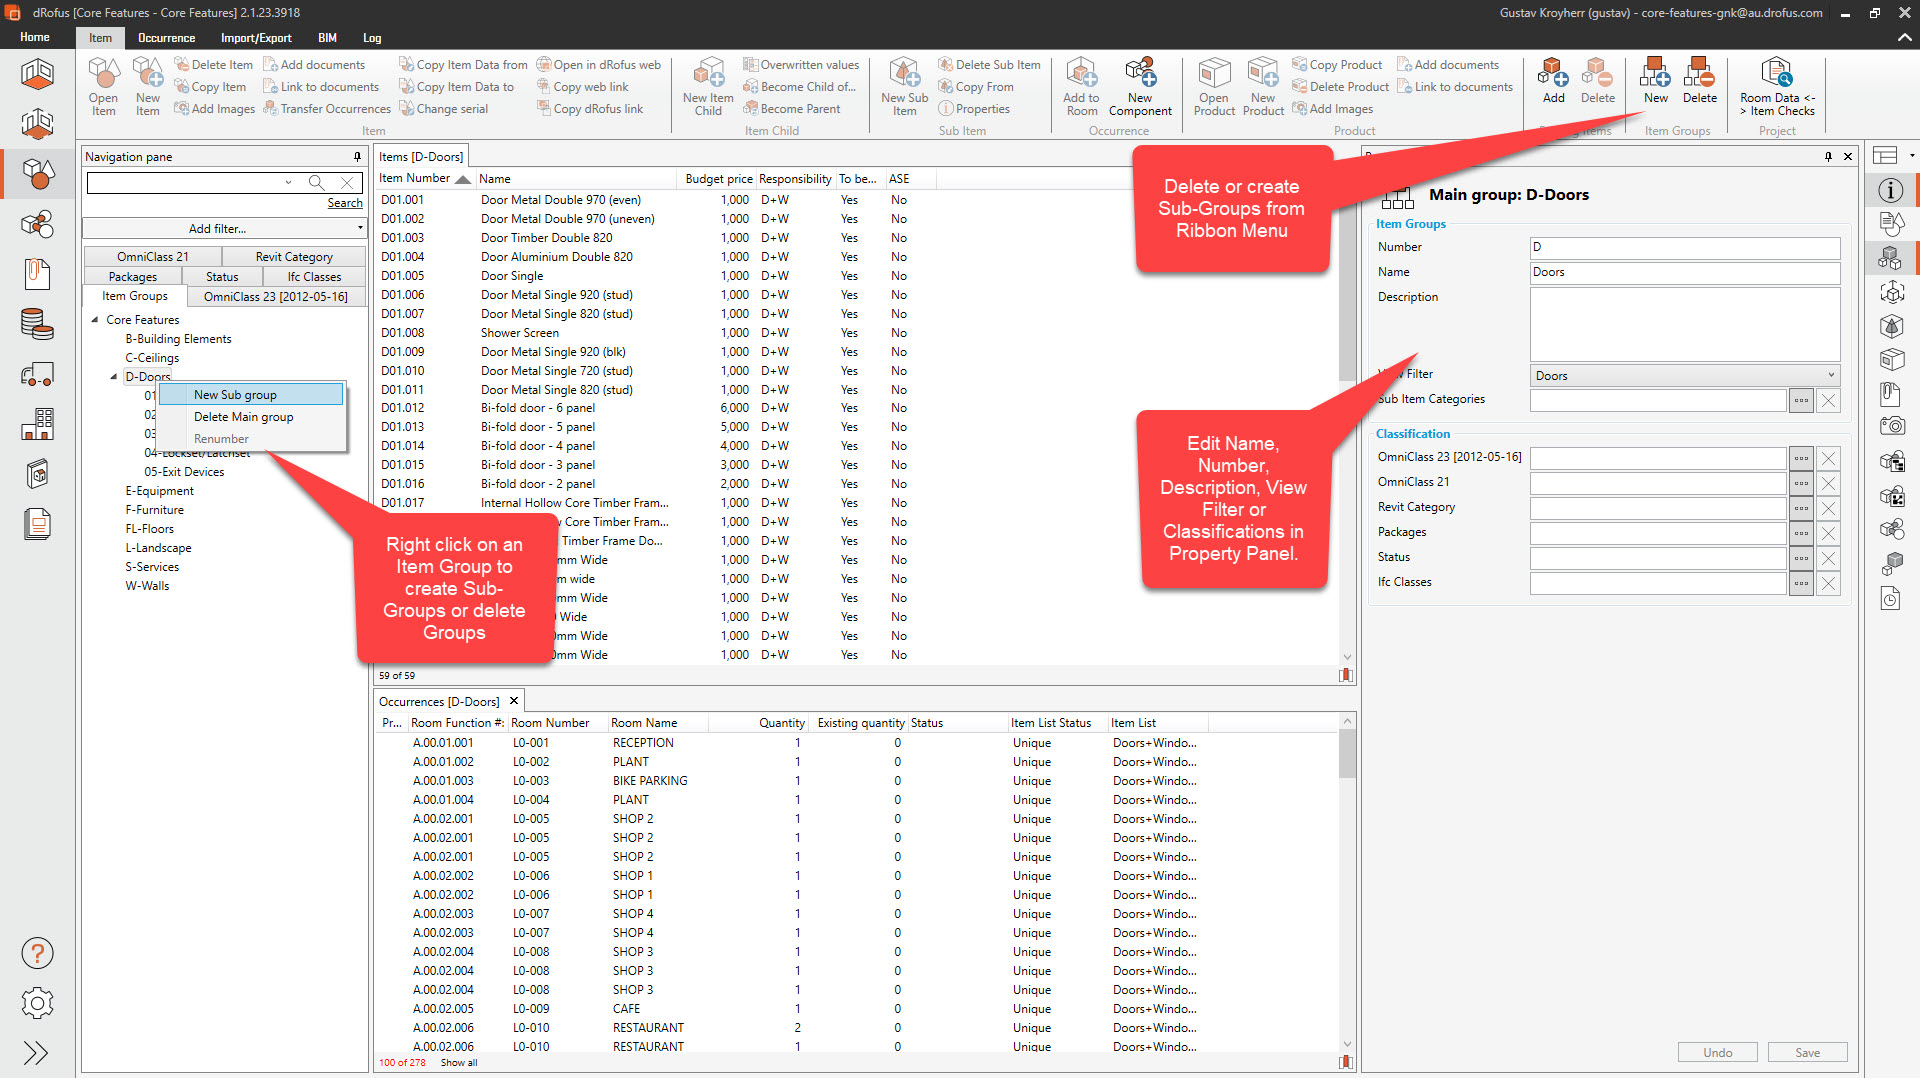Select the truck icon in the left sidebar
This screenshot has height=1078, width=1920.
click(x=37, y=374)
